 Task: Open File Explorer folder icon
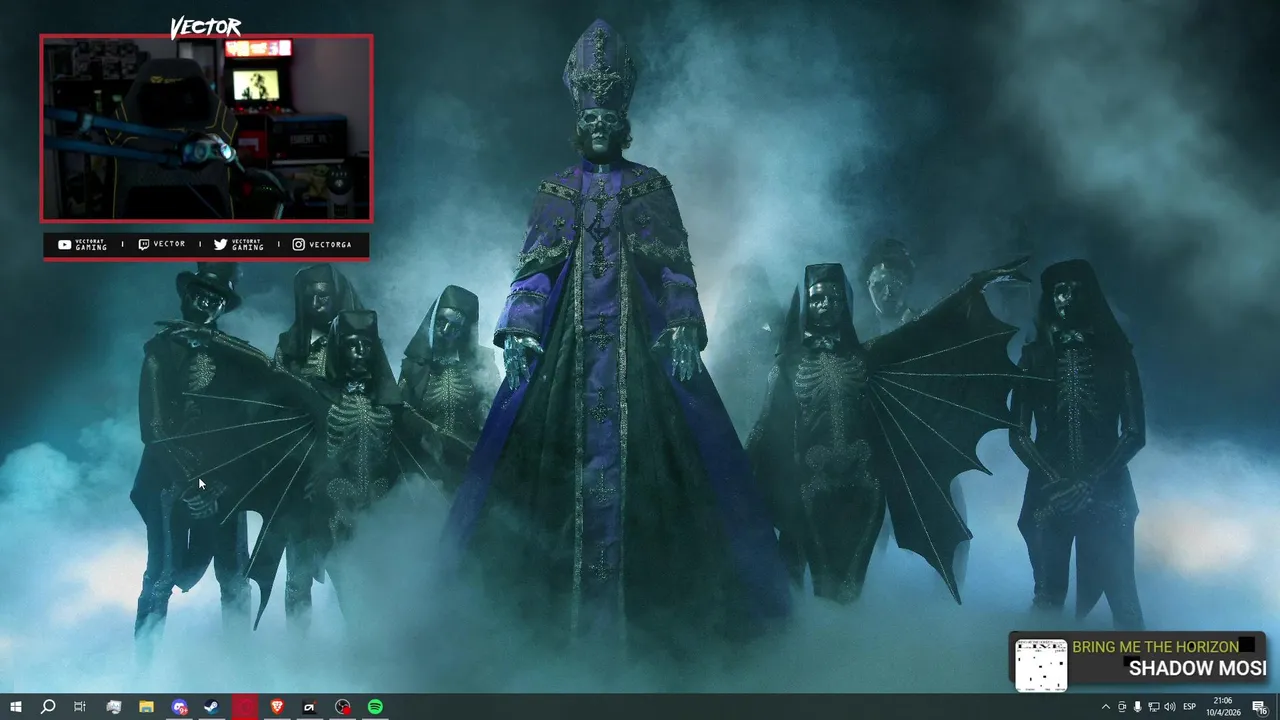(146, 707)
